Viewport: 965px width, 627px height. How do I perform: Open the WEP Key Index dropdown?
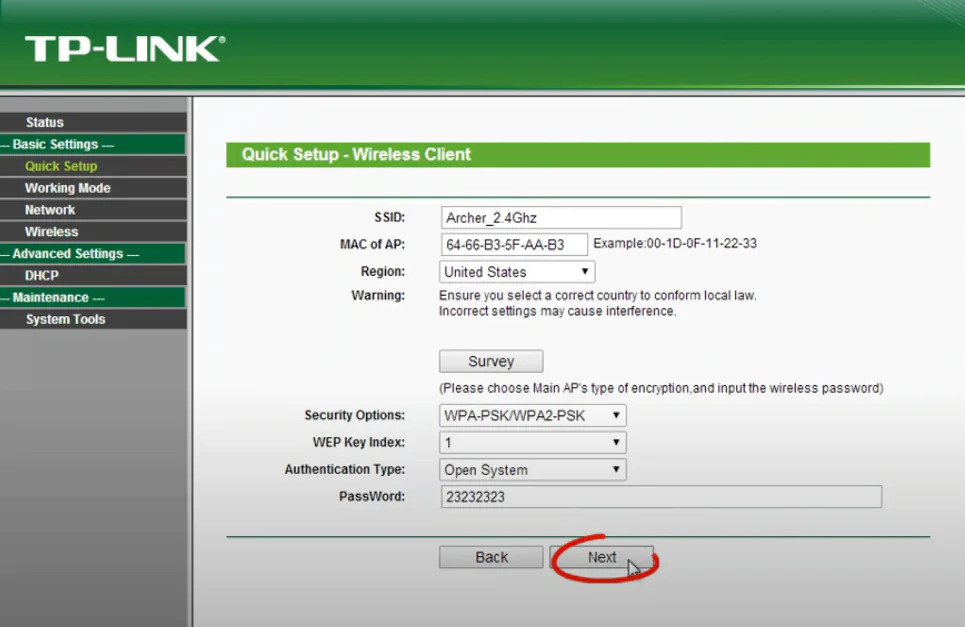(x=533, y=442)
